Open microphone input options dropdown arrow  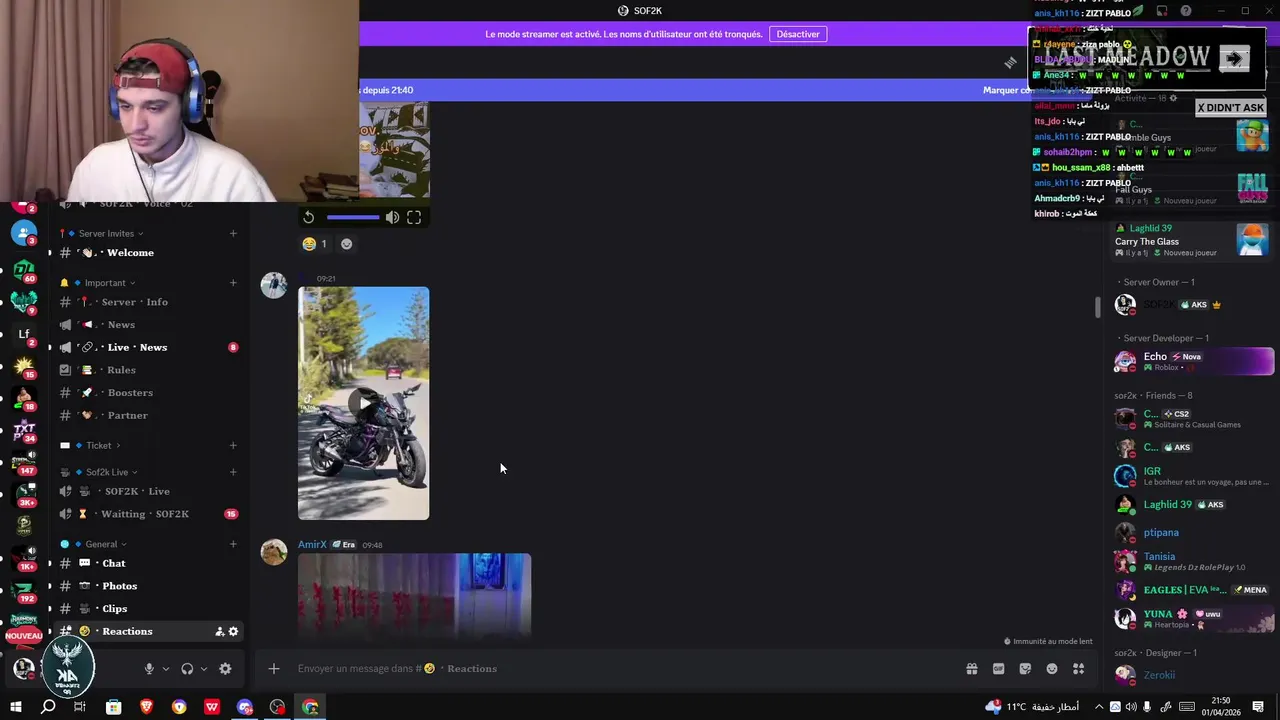coord(166,669)
